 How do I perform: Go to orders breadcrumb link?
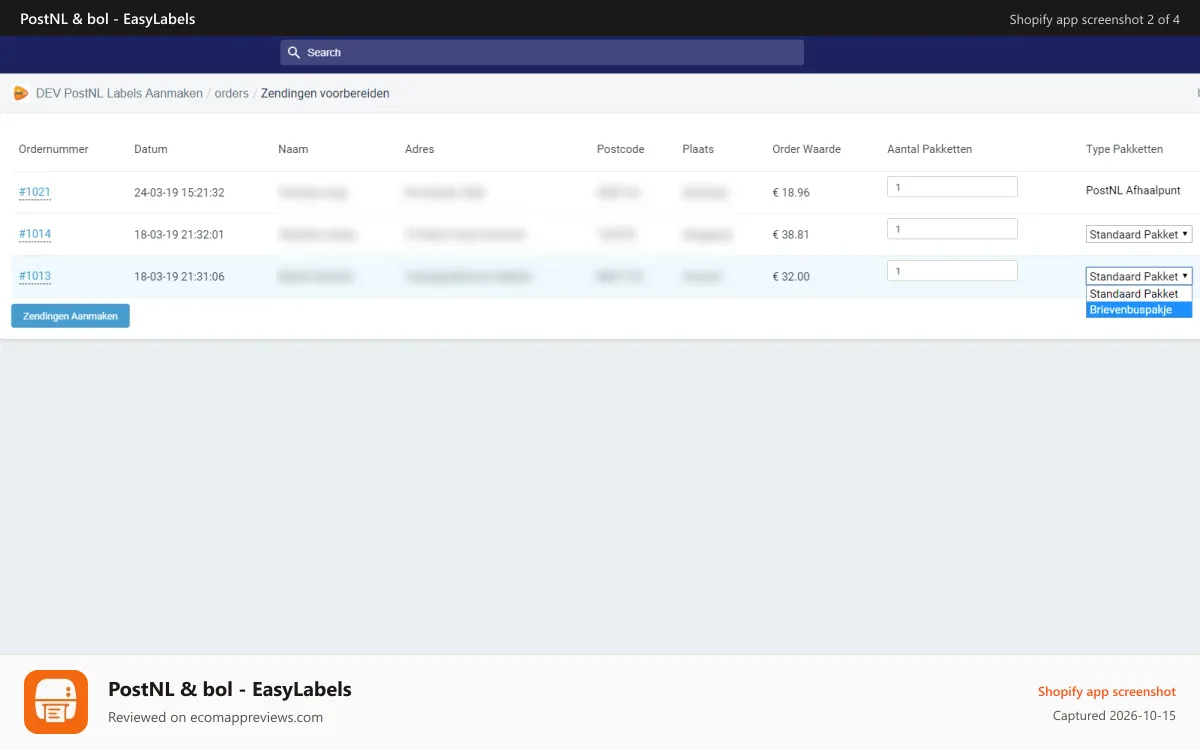(232, 93)
